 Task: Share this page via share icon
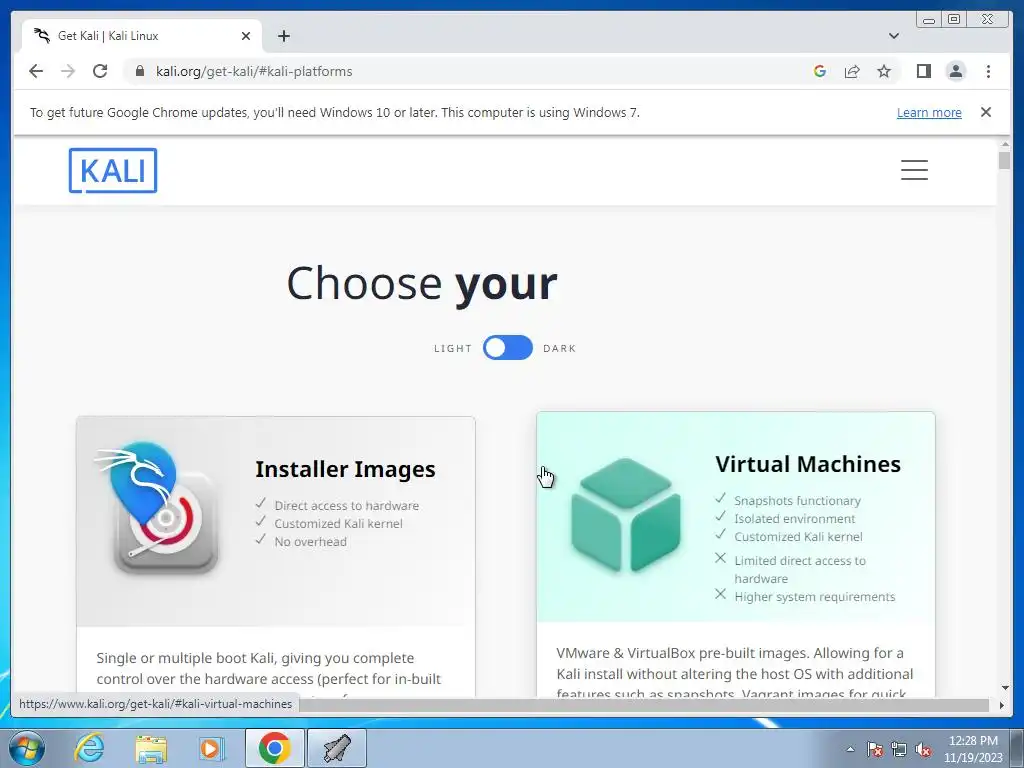(852, 71)
